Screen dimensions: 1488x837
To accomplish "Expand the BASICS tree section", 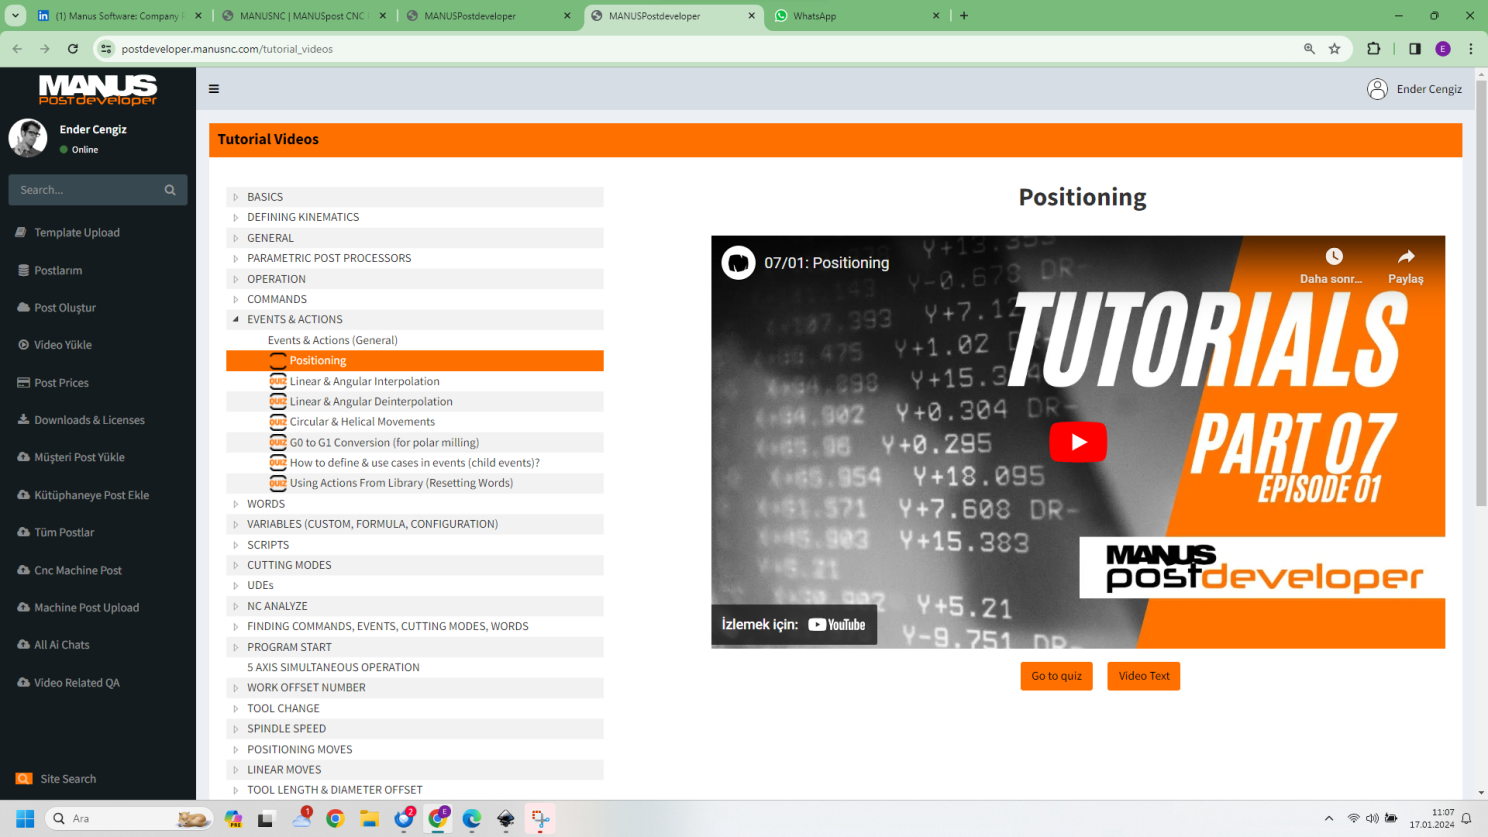I will point(236,197).
